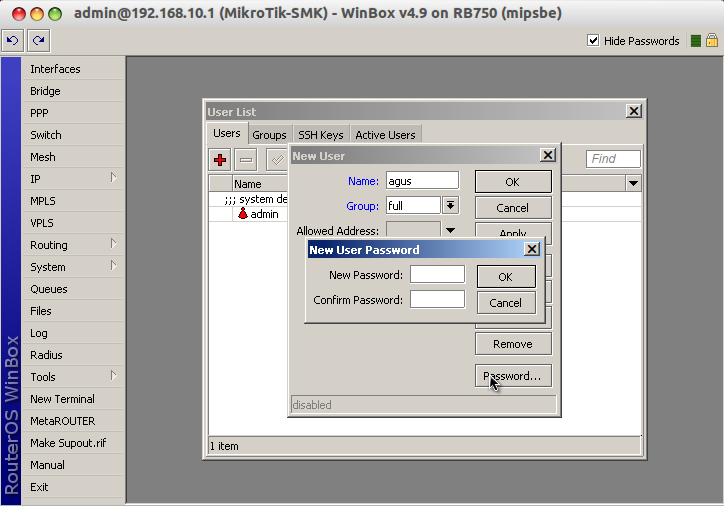Screen dimensions: 724x506
Task: Click the Apply button in New User
Action: pos(513,231)
